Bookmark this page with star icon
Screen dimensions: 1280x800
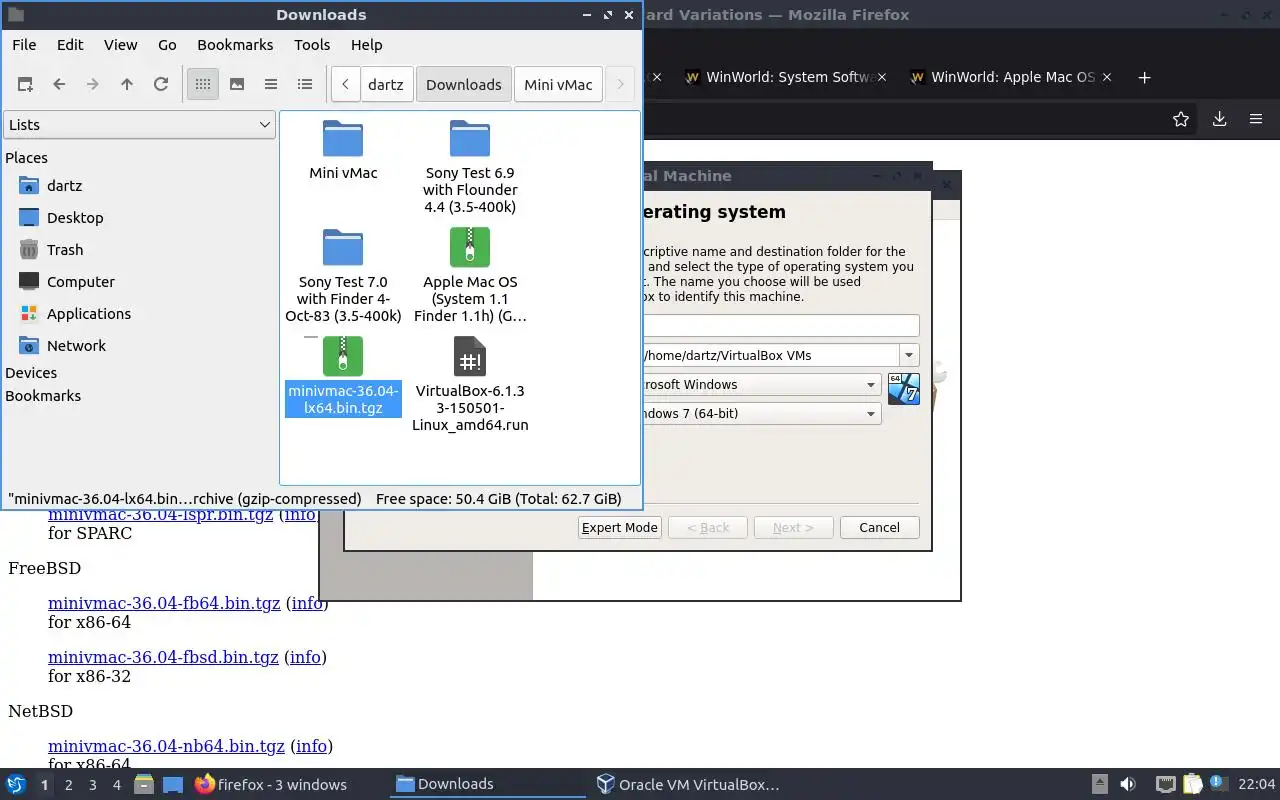click(1181, 119)
